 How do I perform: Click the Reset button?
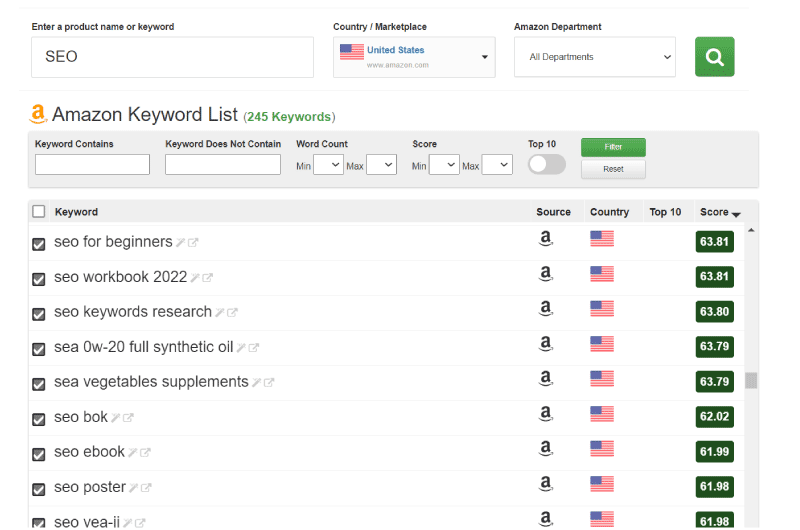[x=613, y=169]
